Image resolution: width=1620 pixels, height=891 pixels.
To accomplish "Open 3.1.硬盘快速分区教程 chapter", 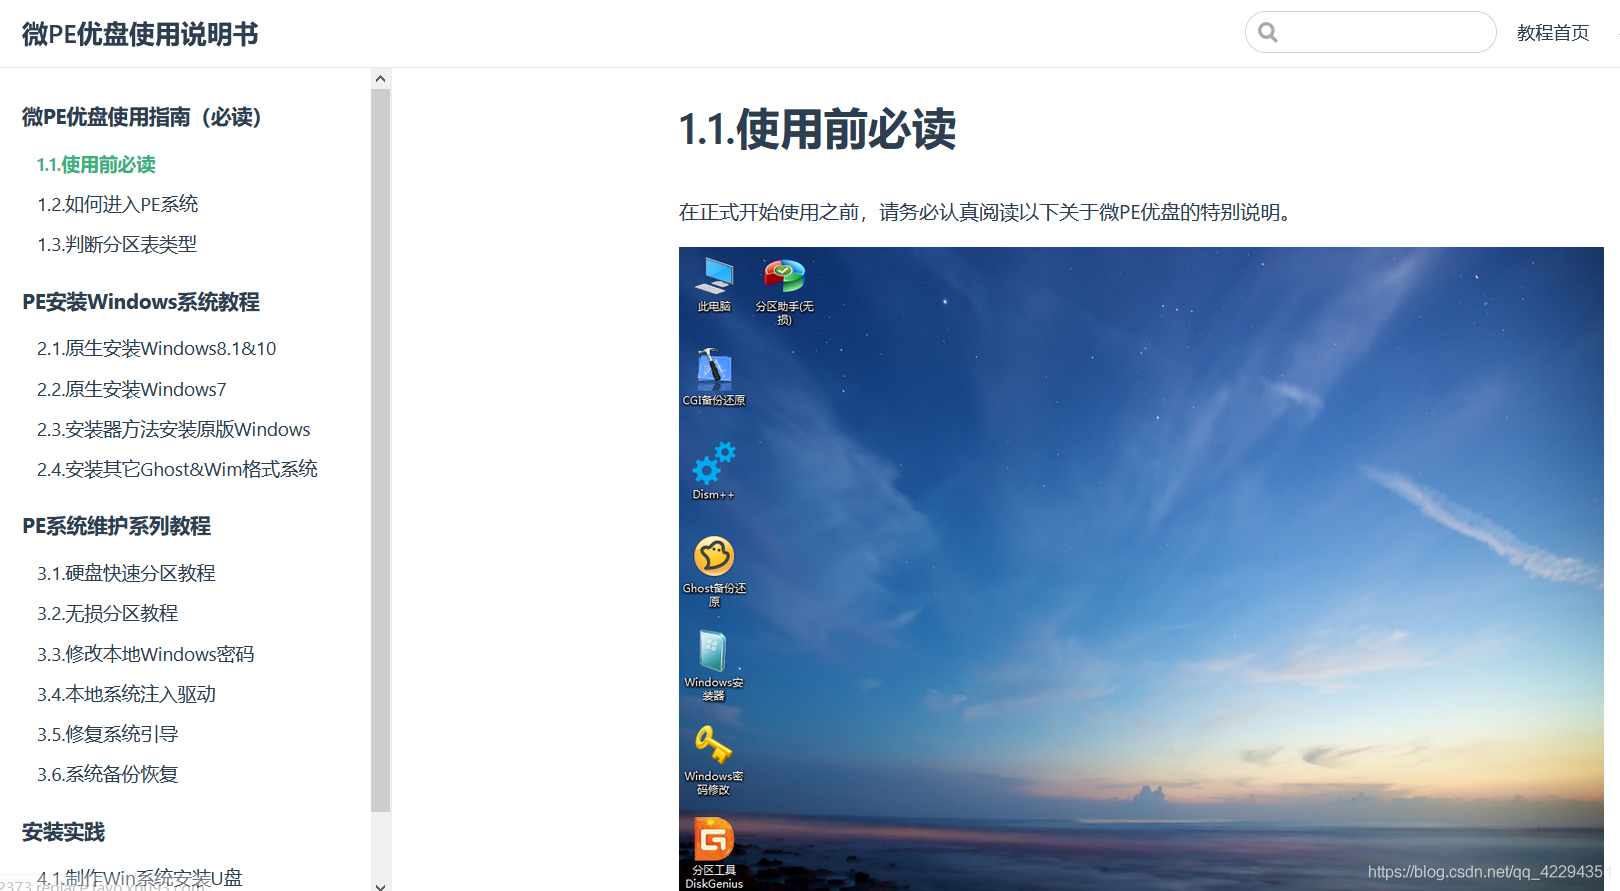I will click(126, 573).
